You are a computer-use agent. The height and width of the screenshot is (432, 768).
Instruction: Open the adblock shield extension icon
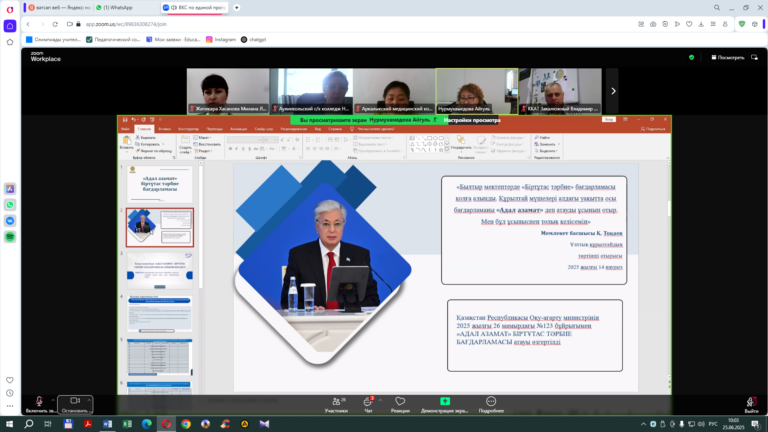tap(742, 24)
